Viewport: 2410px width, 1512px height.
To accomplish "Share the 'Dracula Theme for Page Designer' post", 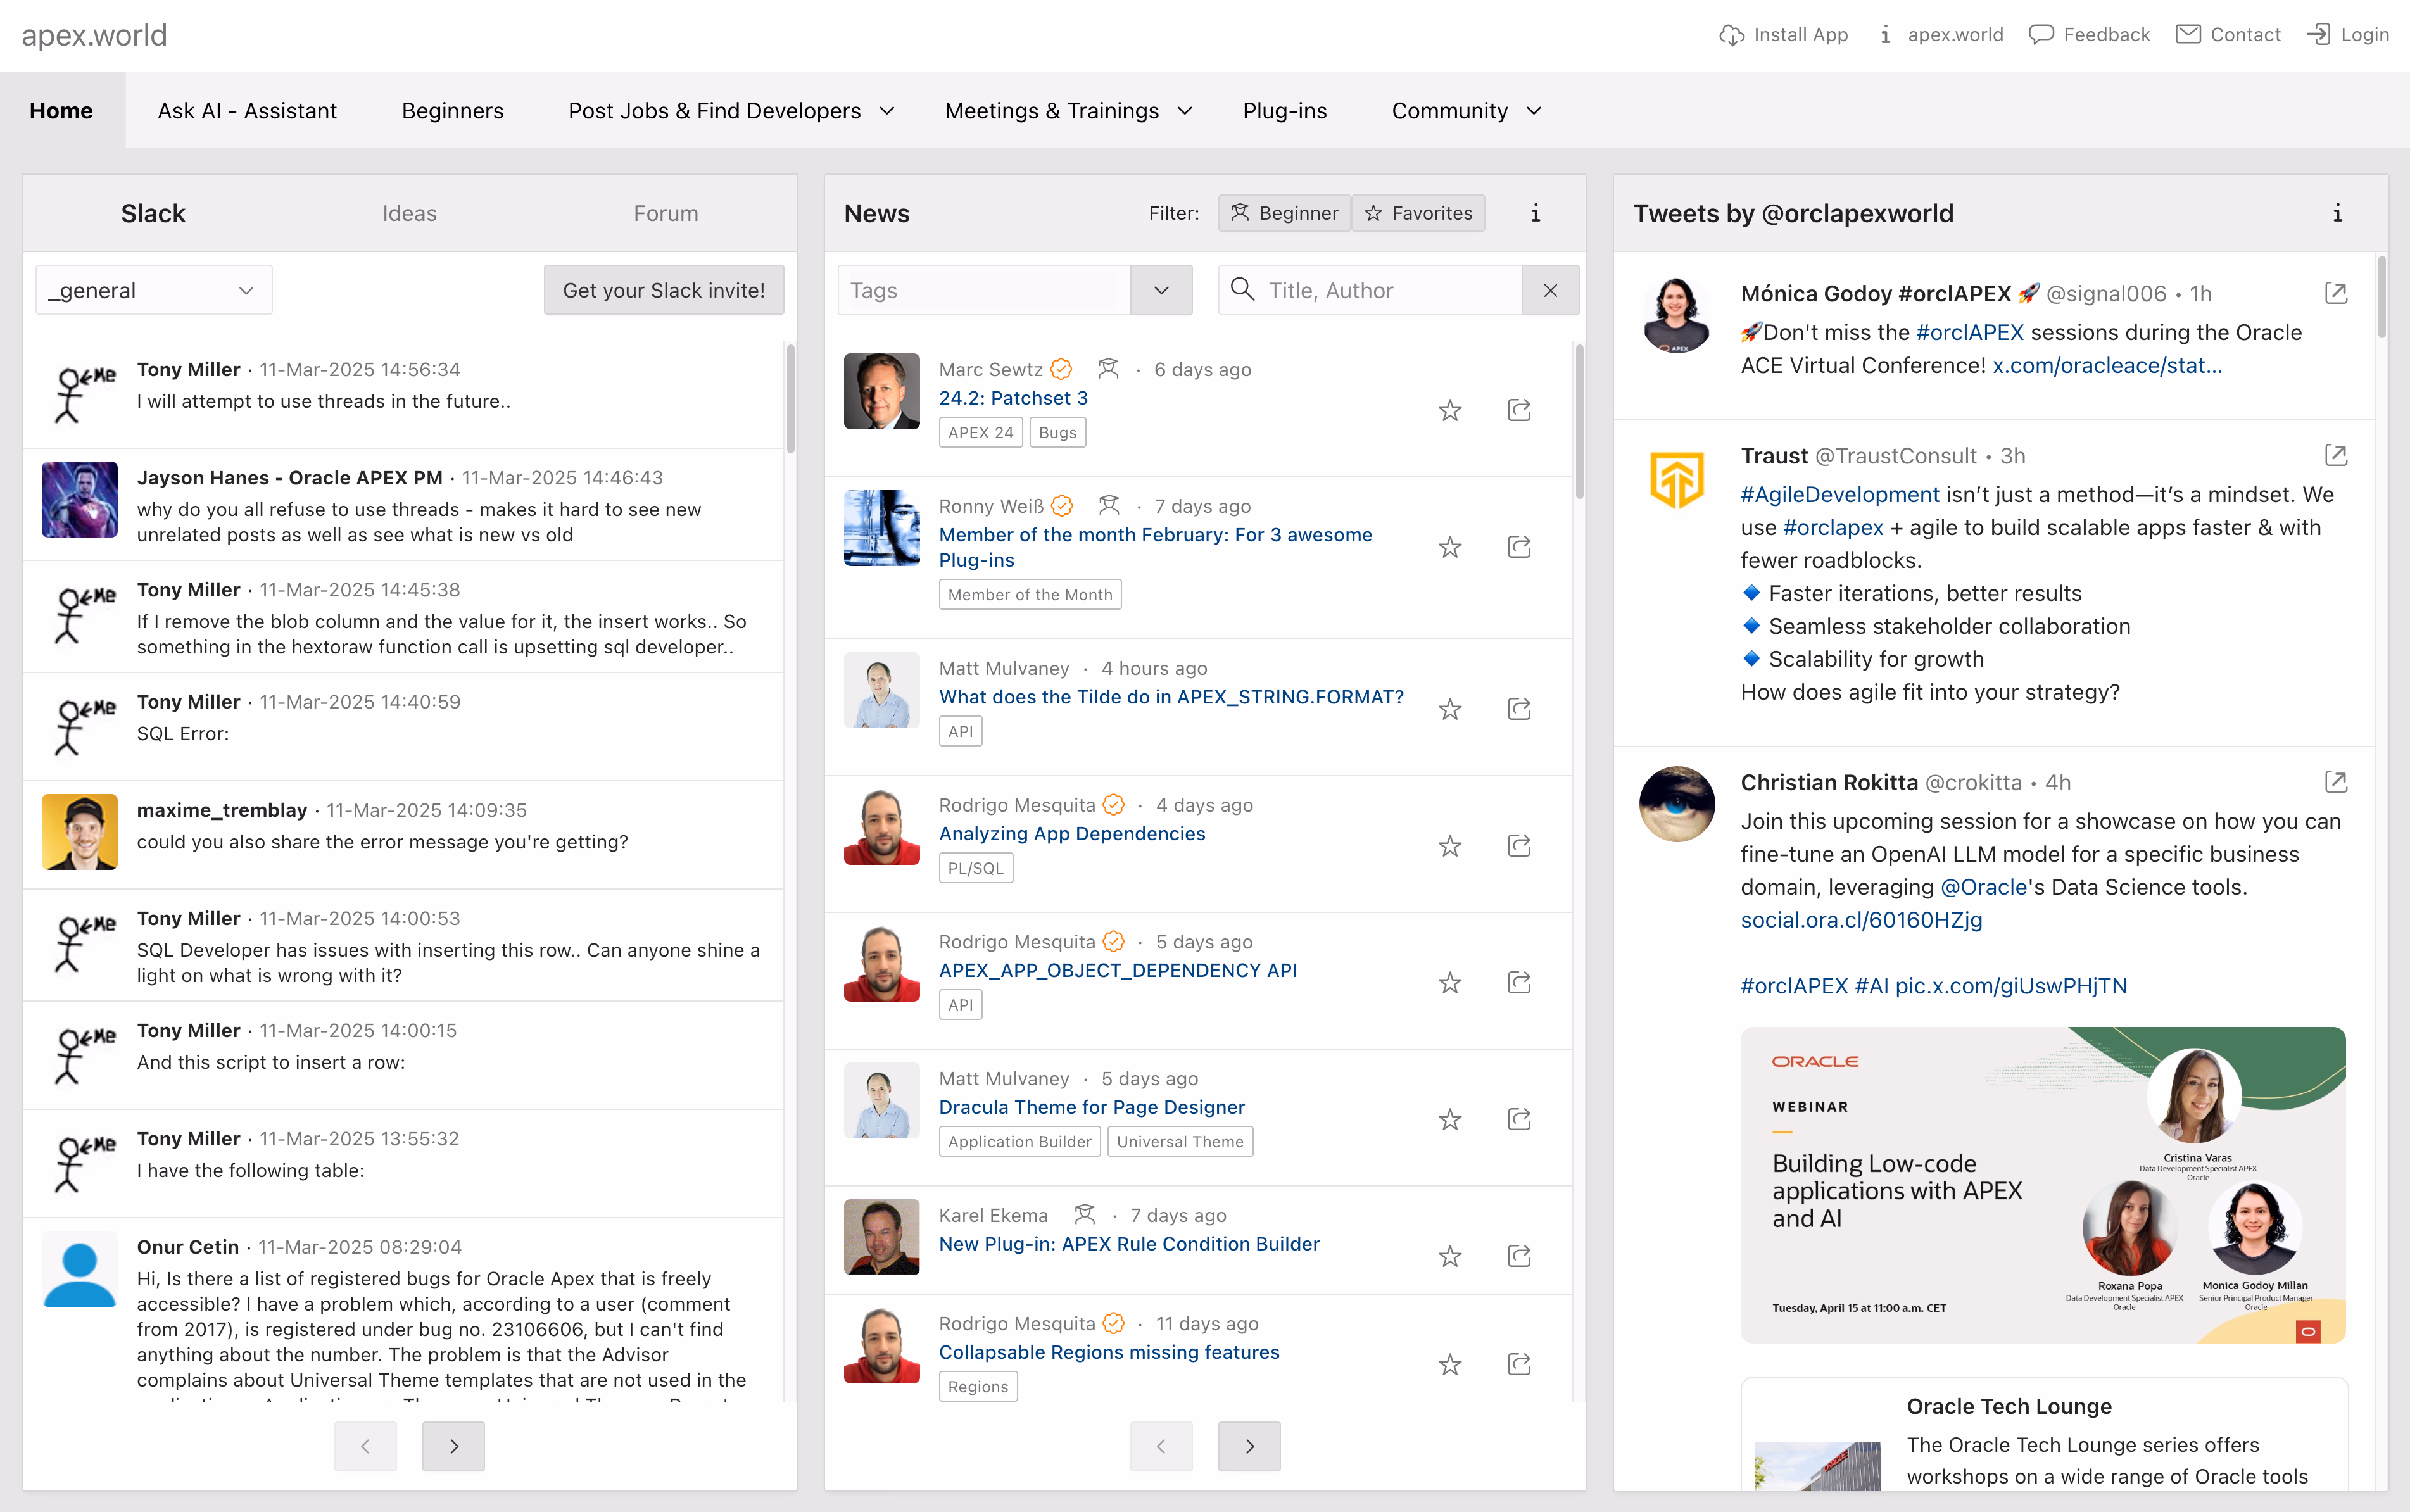I will coord(1519,1119).
